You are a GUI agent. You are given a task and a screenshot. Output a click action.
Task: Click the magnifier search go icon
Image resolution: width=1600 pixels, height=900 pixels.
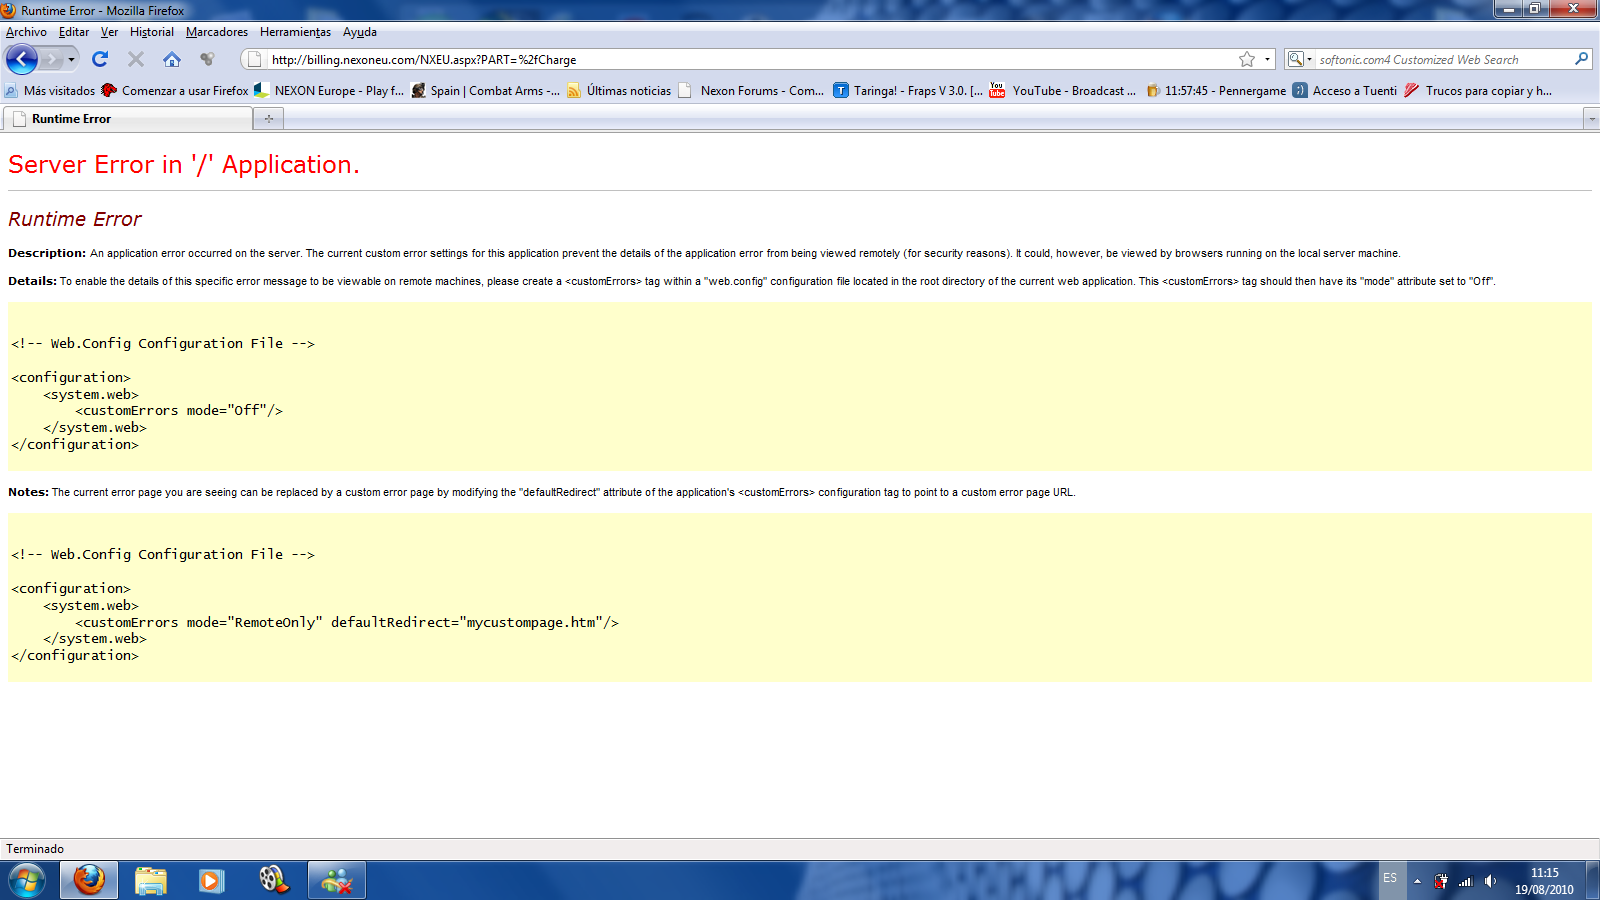click(x=1581, y=59)
